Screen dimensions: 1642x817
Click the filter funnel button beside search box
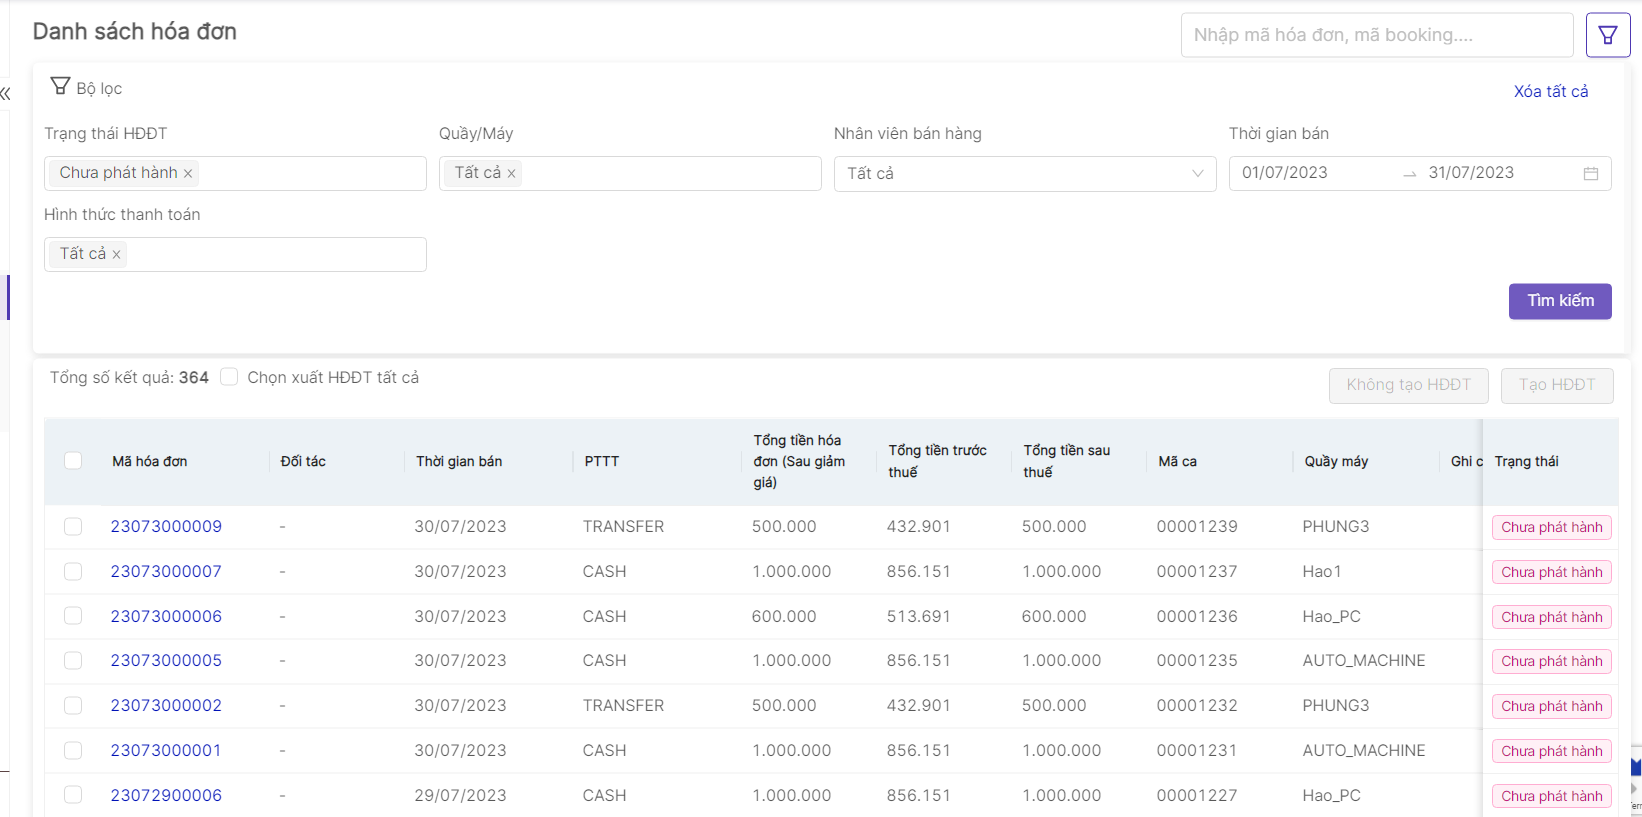(1608, 36)
